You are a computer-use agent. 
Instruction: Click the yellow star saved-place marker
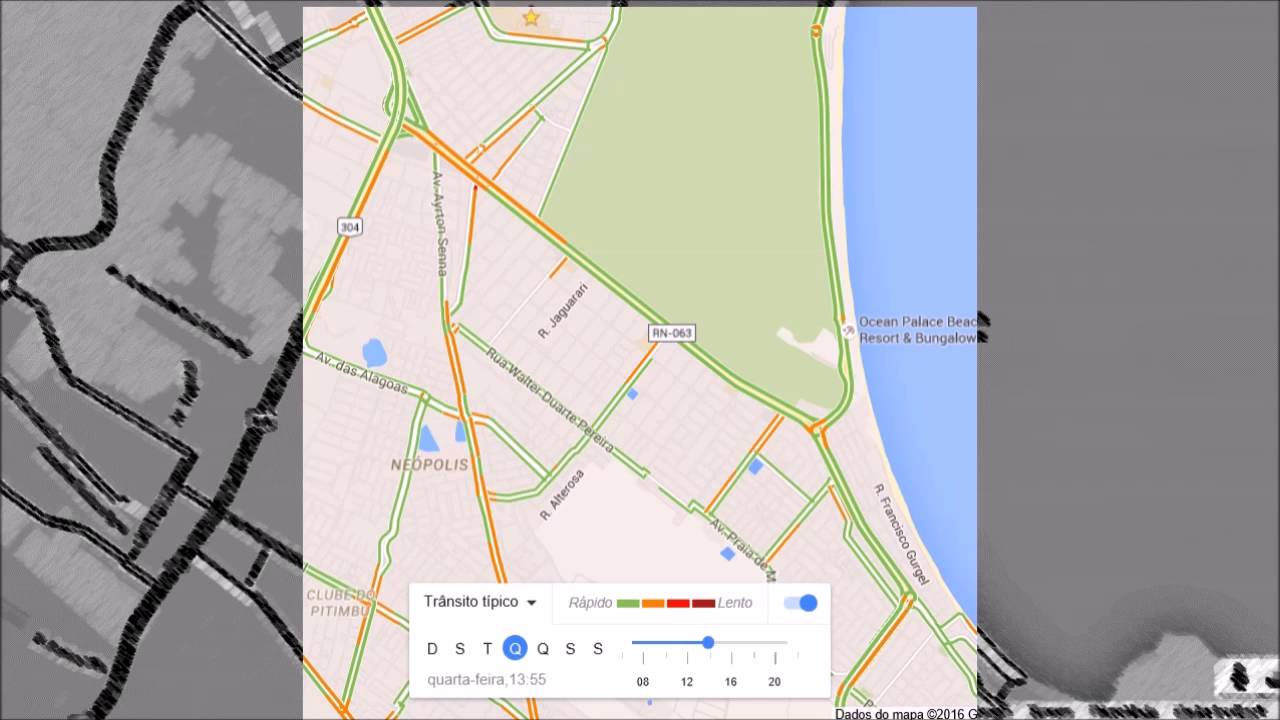click(x=531, y=18)
